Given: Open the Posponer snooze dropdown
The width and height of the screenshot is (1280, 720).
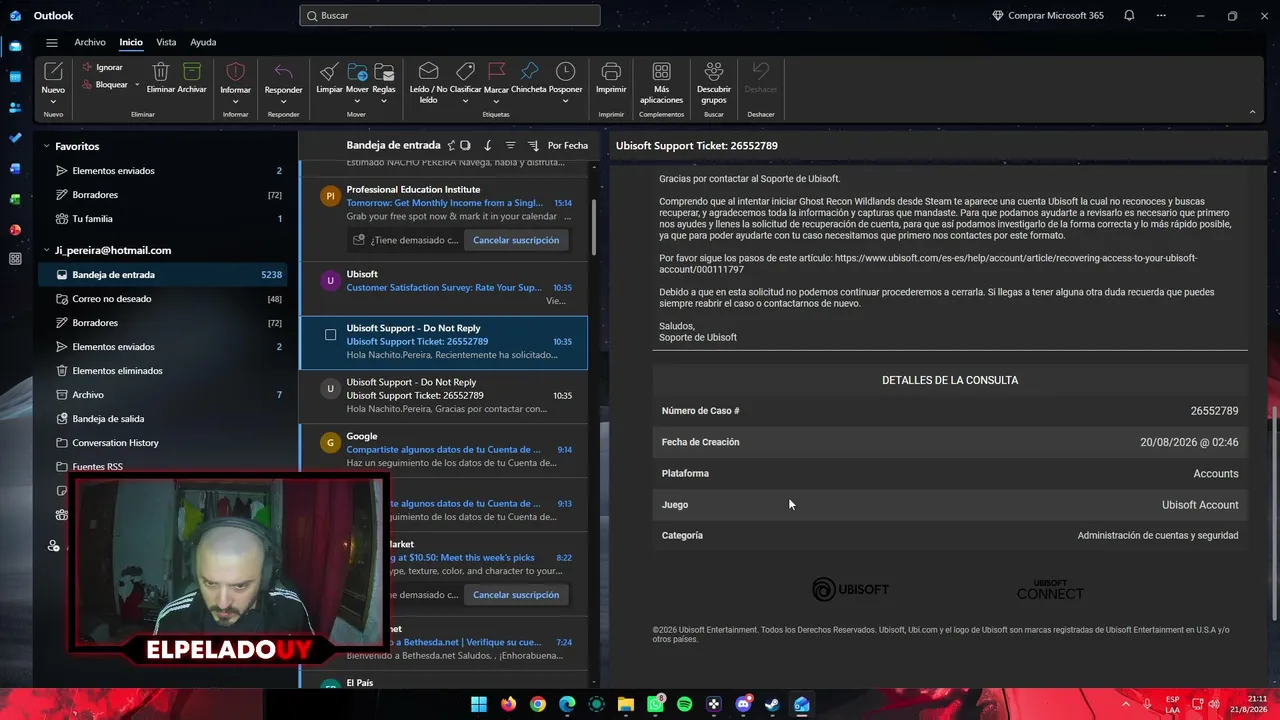Looking at the screenshot, I should pos(565,101).
